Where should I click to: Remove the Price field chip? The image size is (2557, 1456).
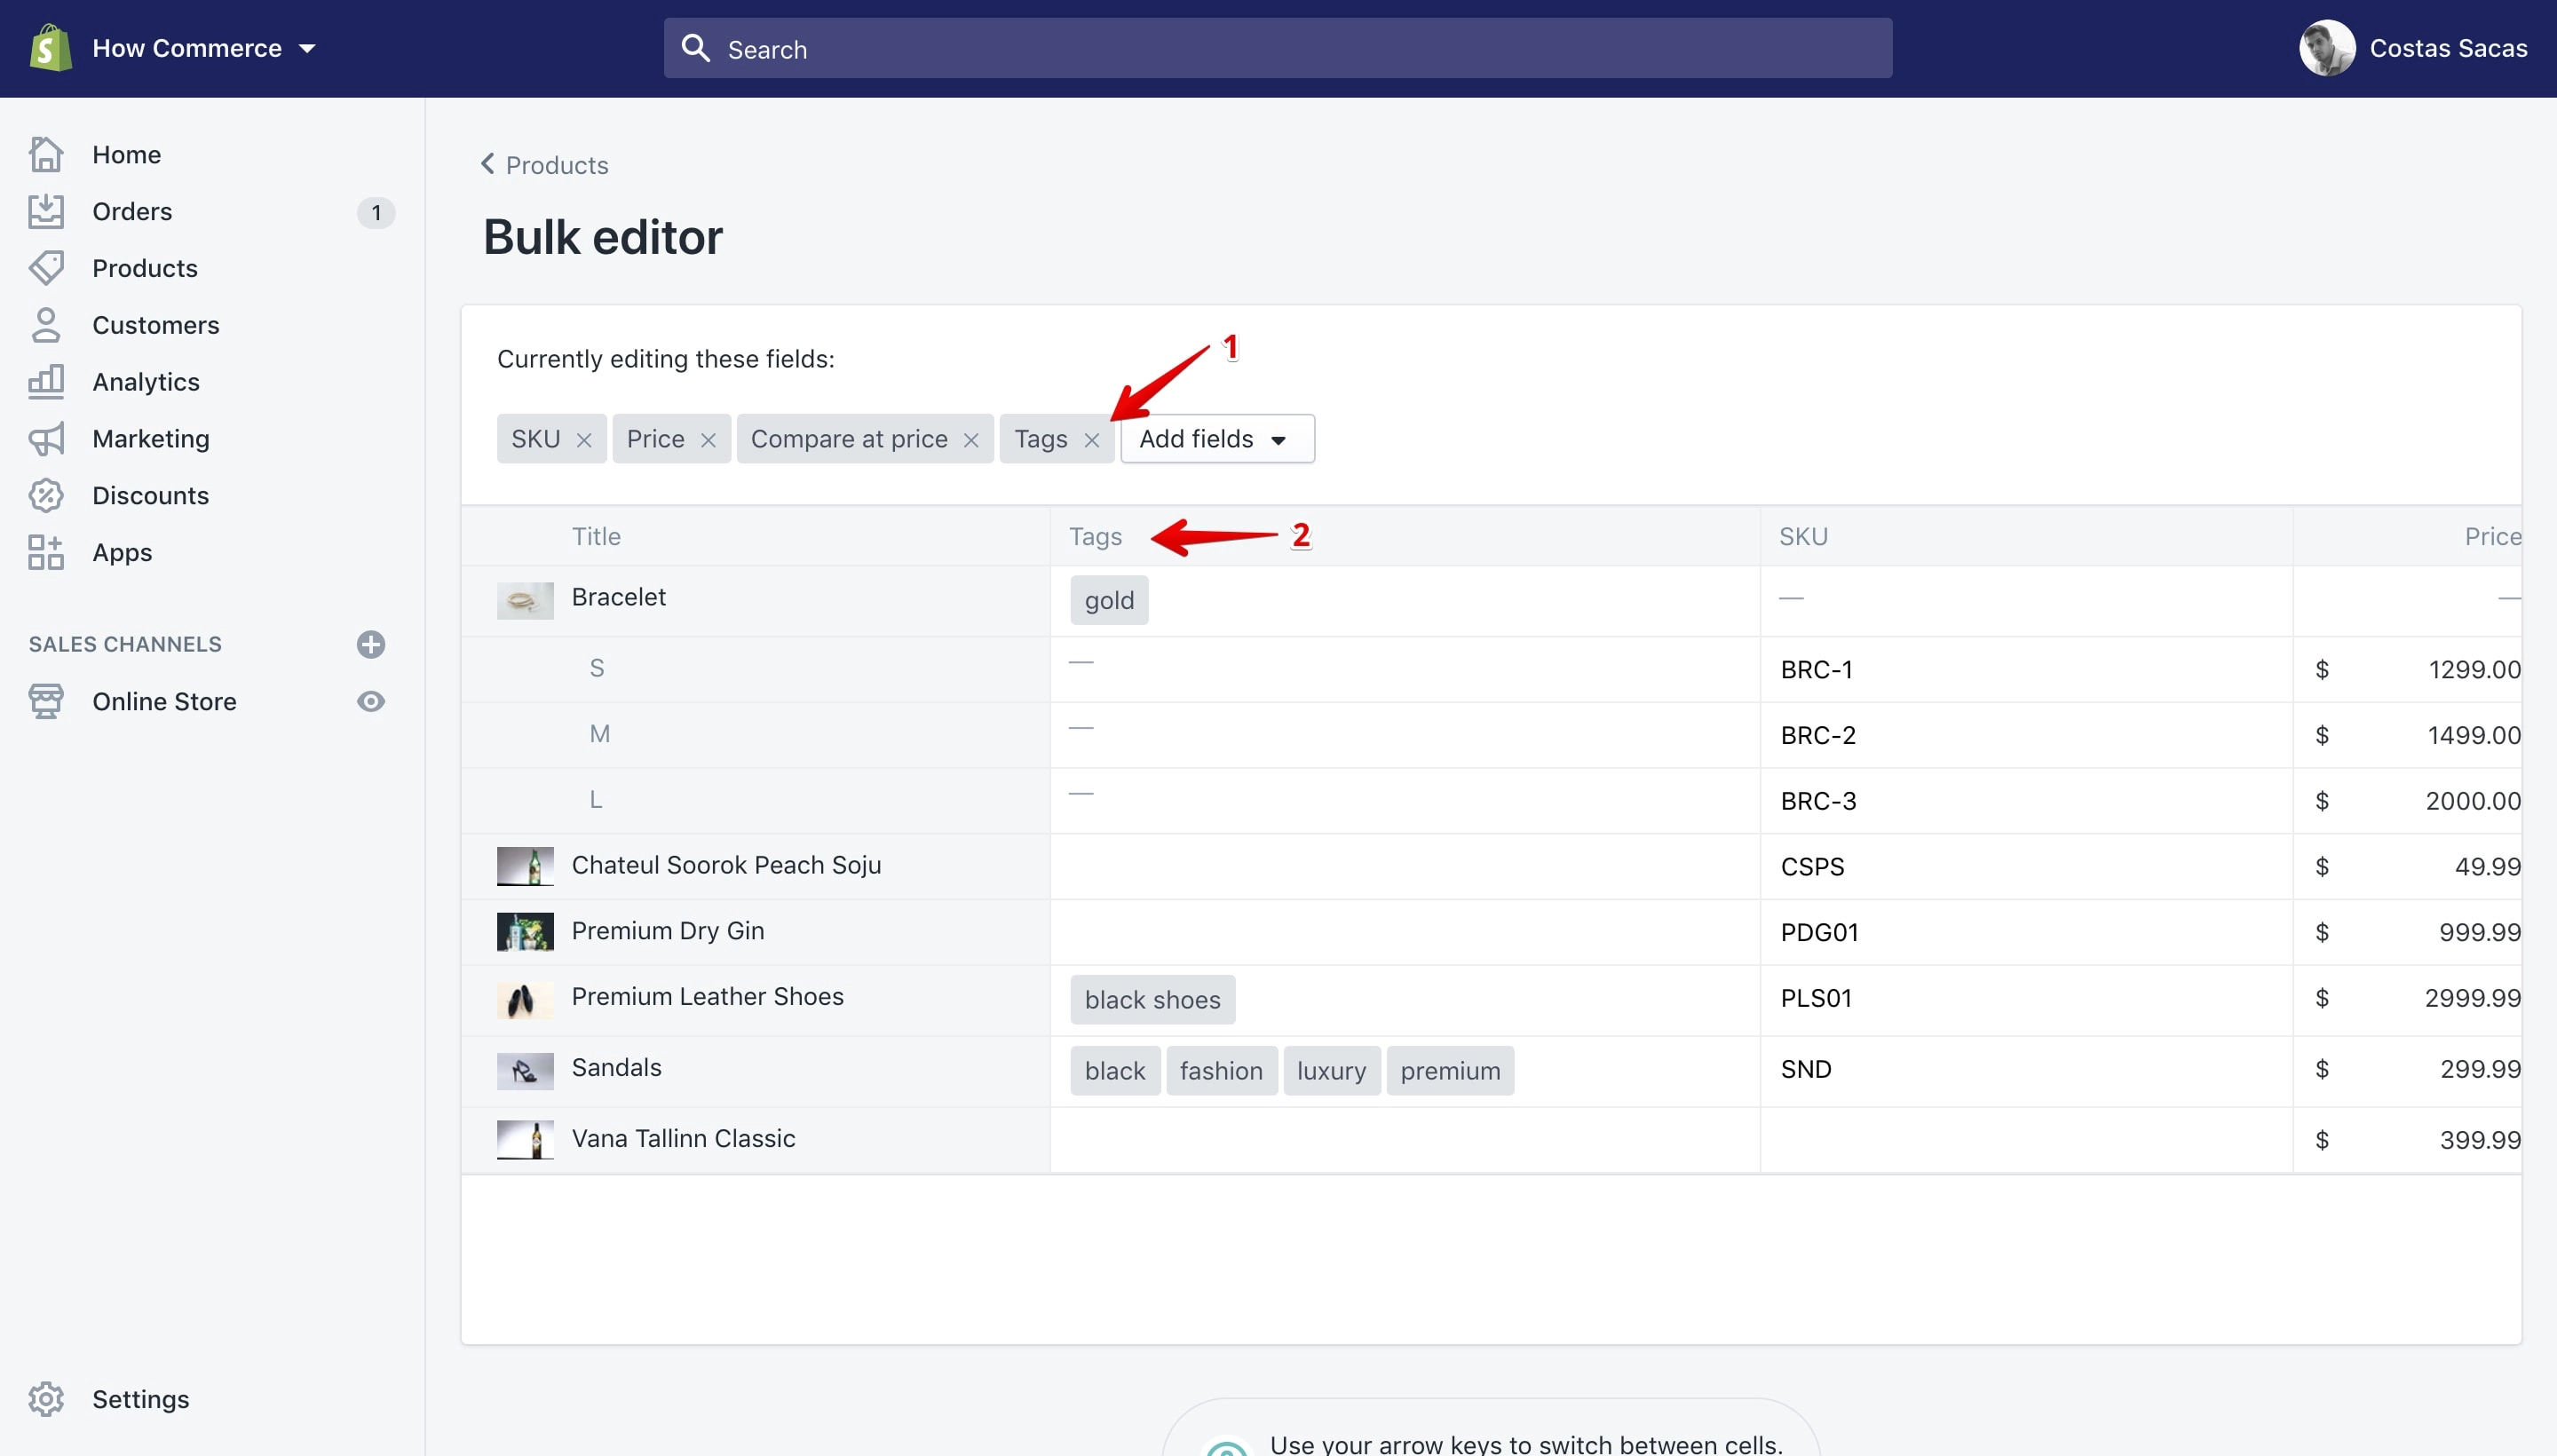pyautogui.click(x=708, y=440)
